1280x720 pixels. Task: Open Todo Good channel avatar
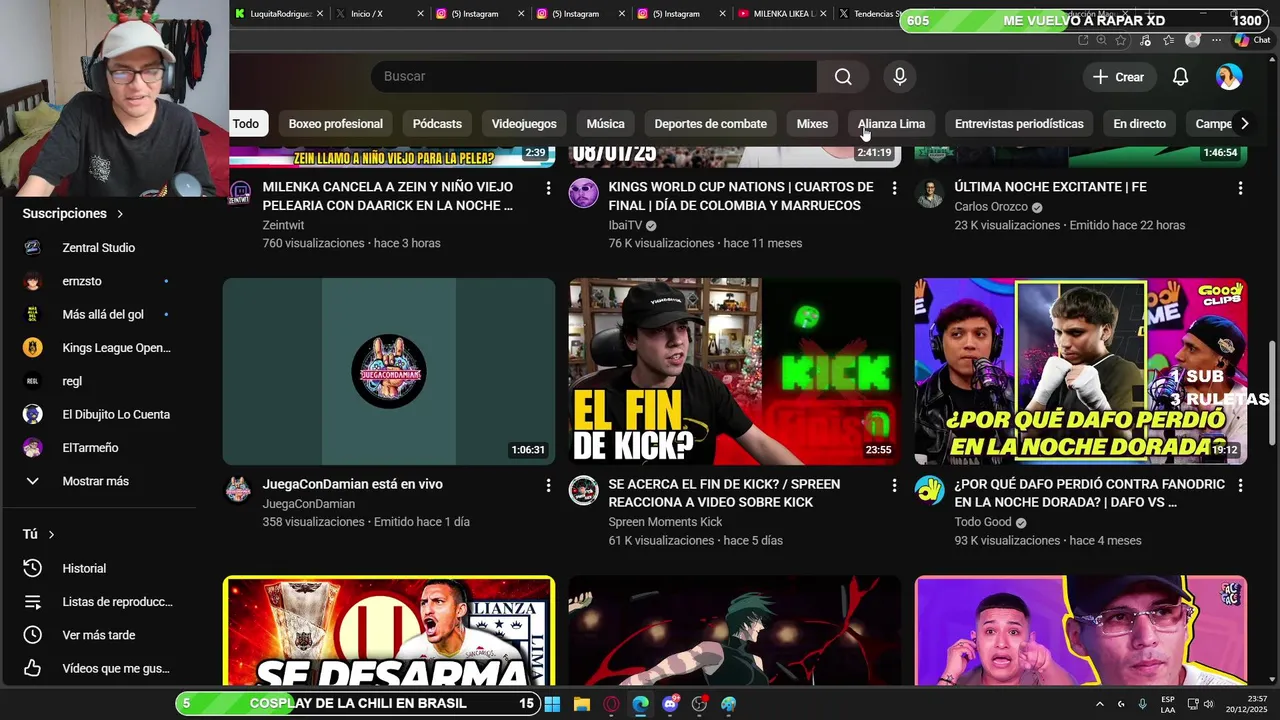[930, 490]
